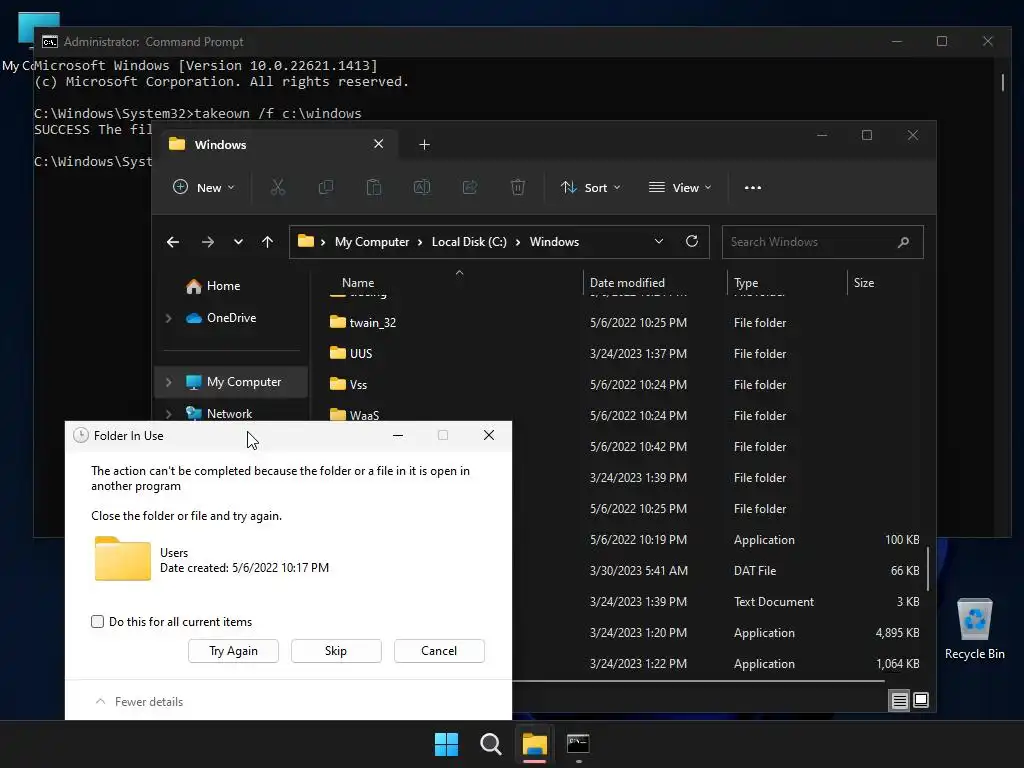Click the Delete trash icon in Explorer
This screenshot has height=768, width=1024.
518,187
